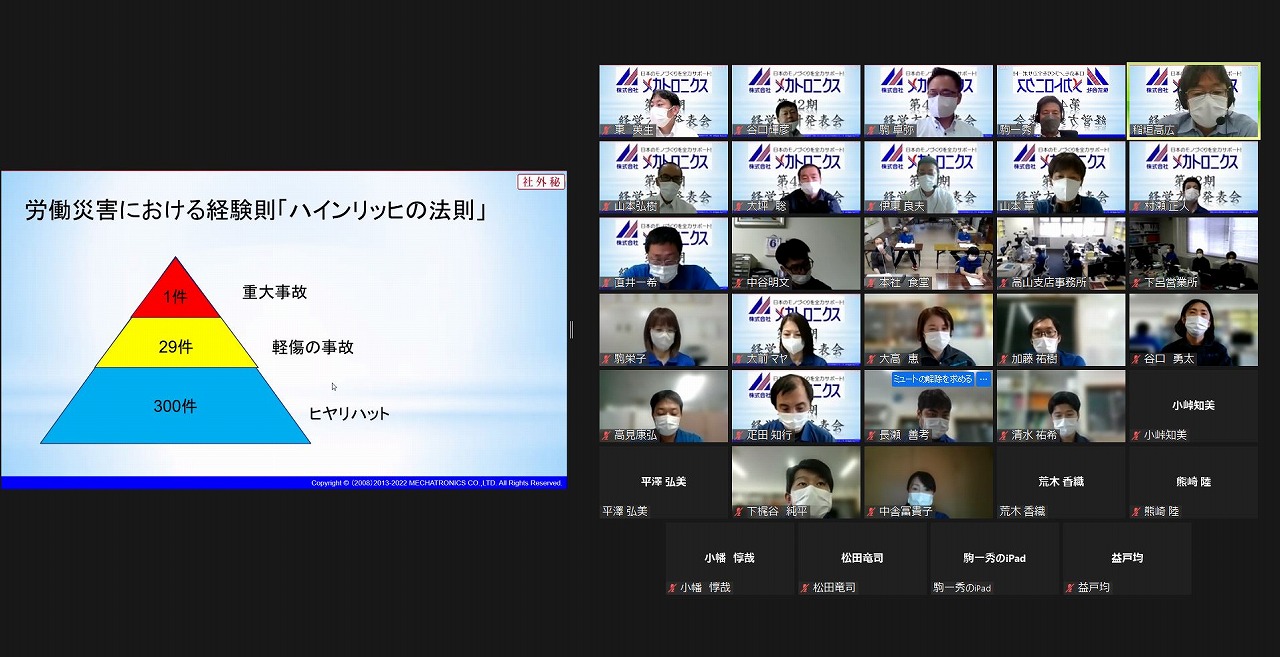This screenshot has width=1280, height=657.
Task: Click the muted mic icon beside 村瀬 正人
Action: 1136,206
